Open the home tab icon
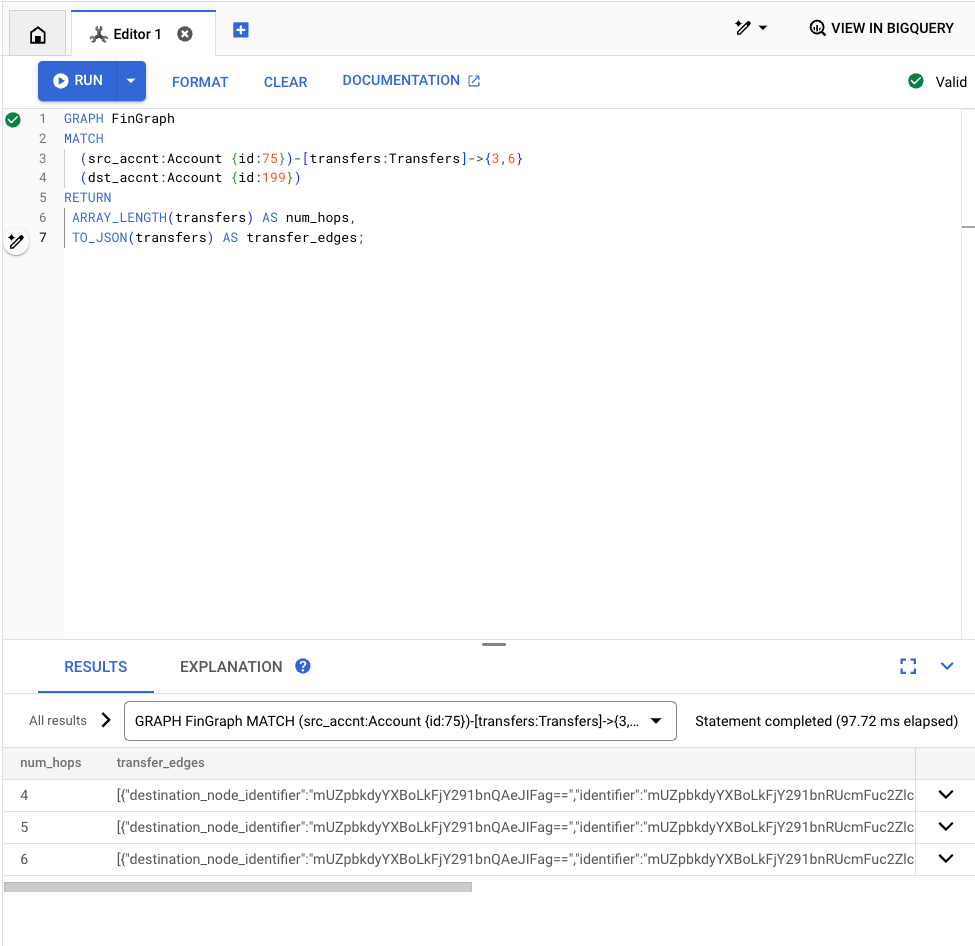The image size is (975, 946). coord(38,34)
